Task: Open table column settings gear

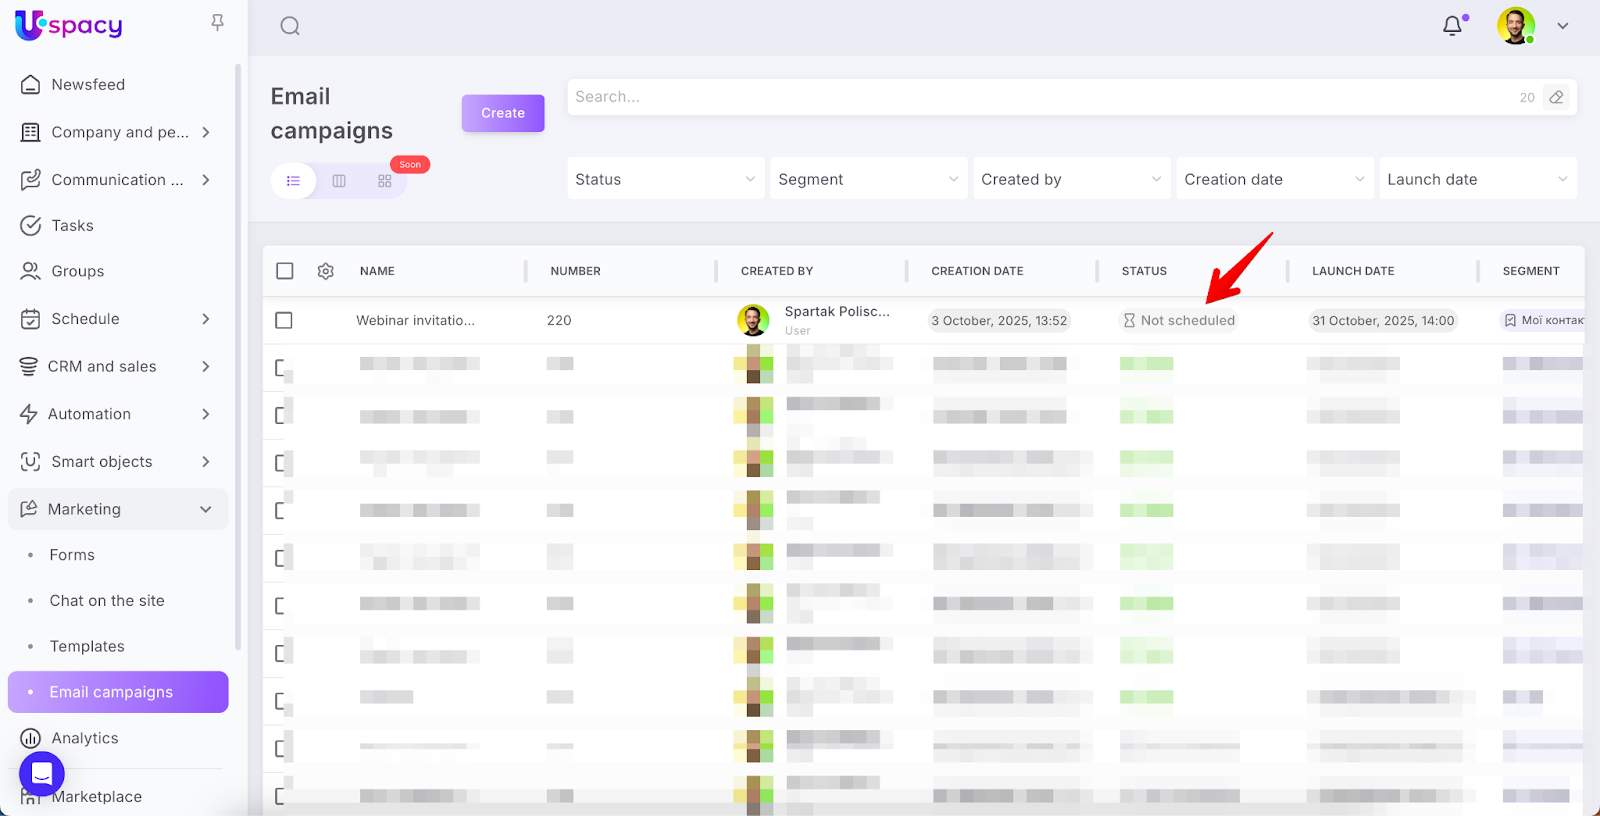Action: click(x=325, y=271)
